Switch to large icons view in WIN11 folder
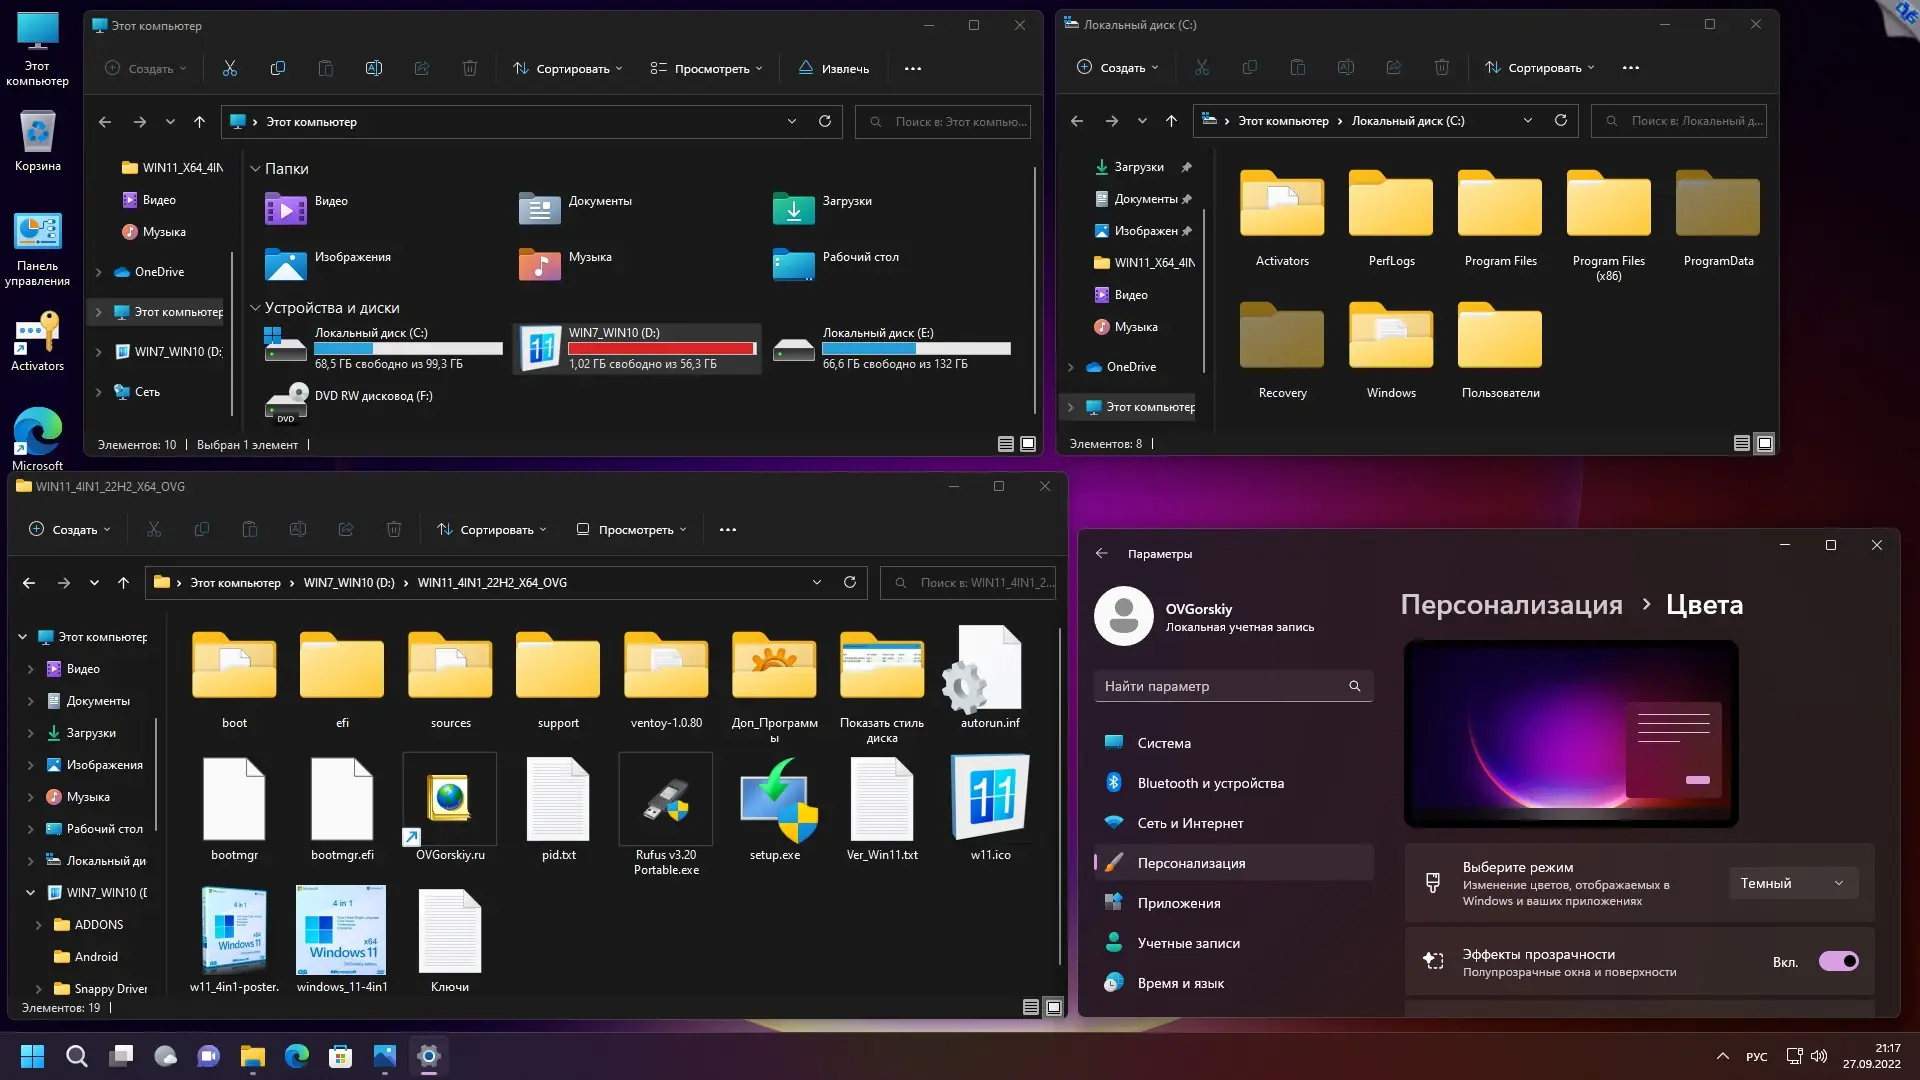This screenshot has height=1080, width=1920. 1053,1007
